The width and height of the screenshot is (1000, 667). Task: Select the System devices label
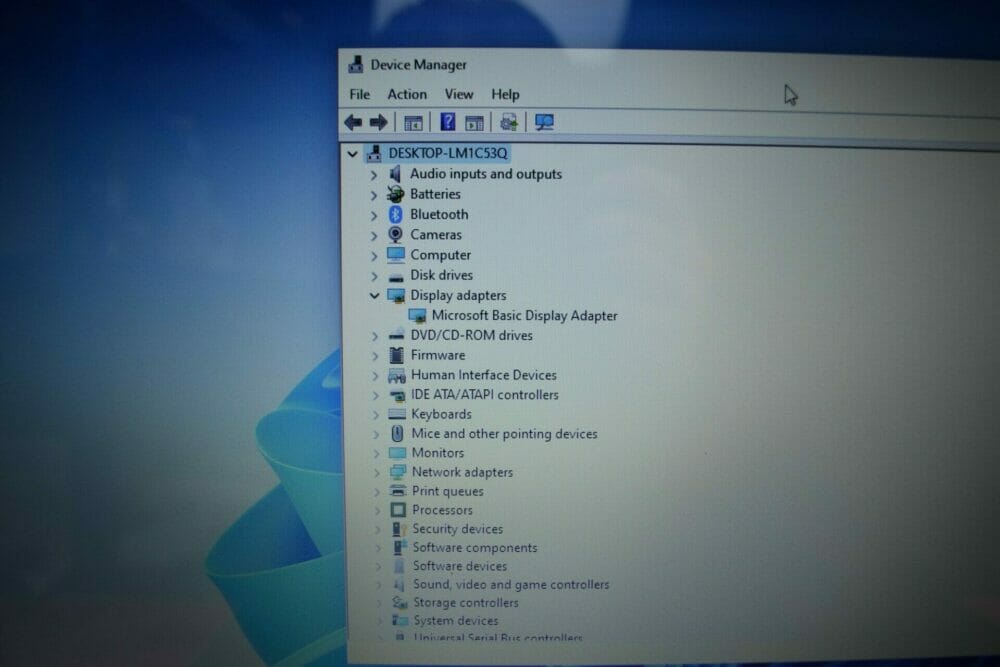[x=455, y=620]
